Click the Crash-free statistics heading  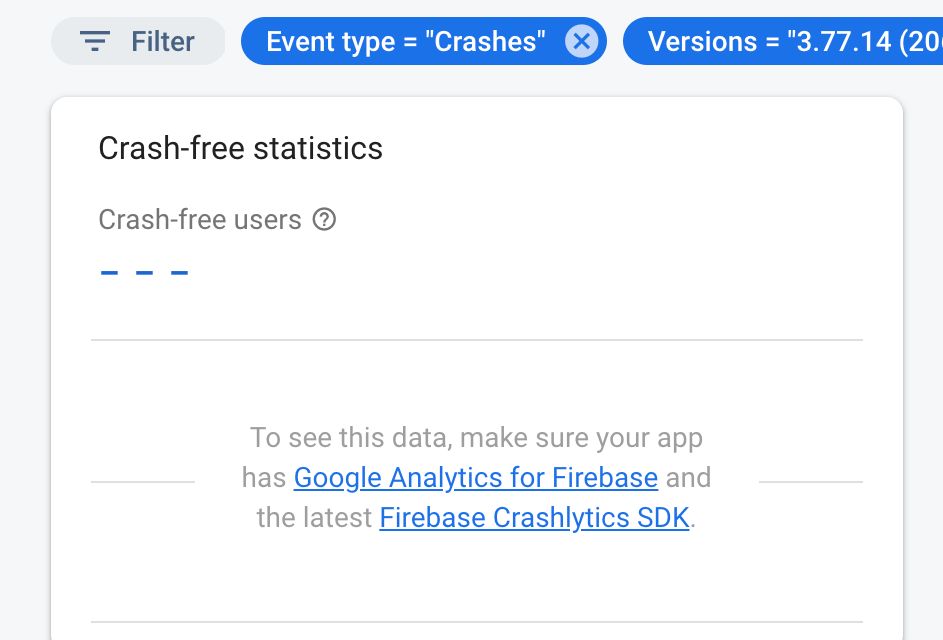(240, 148)
